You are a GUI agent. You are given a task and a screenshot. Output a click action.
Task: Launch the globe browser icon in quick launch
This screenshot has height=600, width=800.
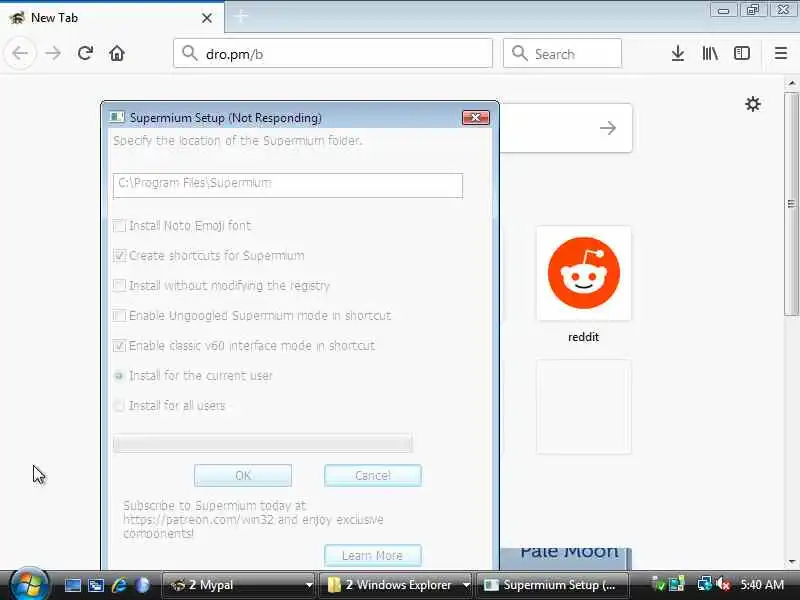[x=142, y=585]
